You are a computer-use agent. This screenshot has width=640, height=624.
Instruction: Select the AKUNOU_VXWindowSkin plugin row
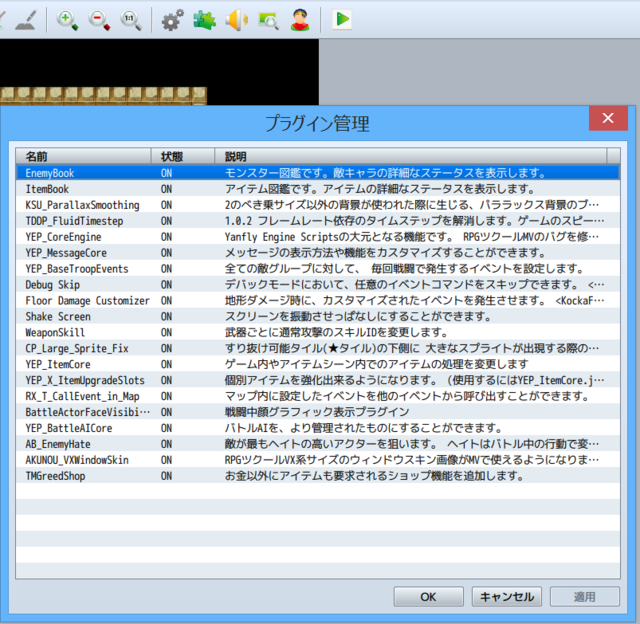(318, 460)
